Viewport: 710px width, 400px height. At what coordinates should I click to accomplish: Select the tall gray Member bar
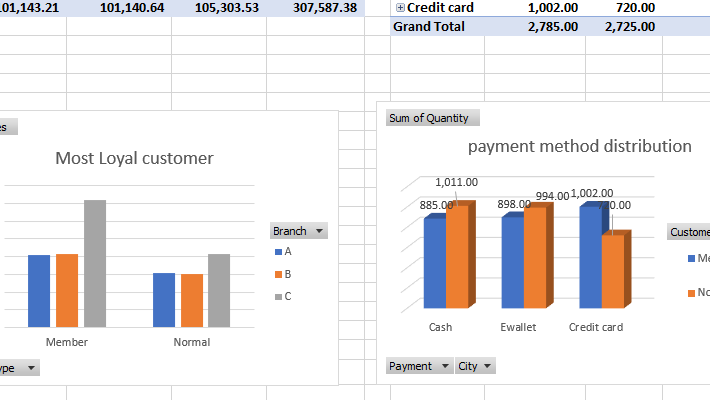point(95,263)
